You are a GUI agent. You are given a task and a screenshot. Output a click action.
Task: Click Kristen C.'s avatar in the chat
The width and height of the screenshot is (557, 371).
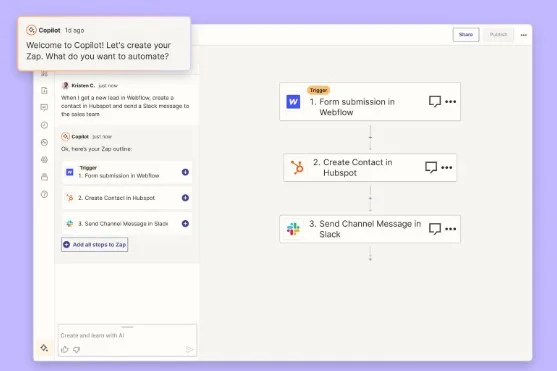pos(65,85)
